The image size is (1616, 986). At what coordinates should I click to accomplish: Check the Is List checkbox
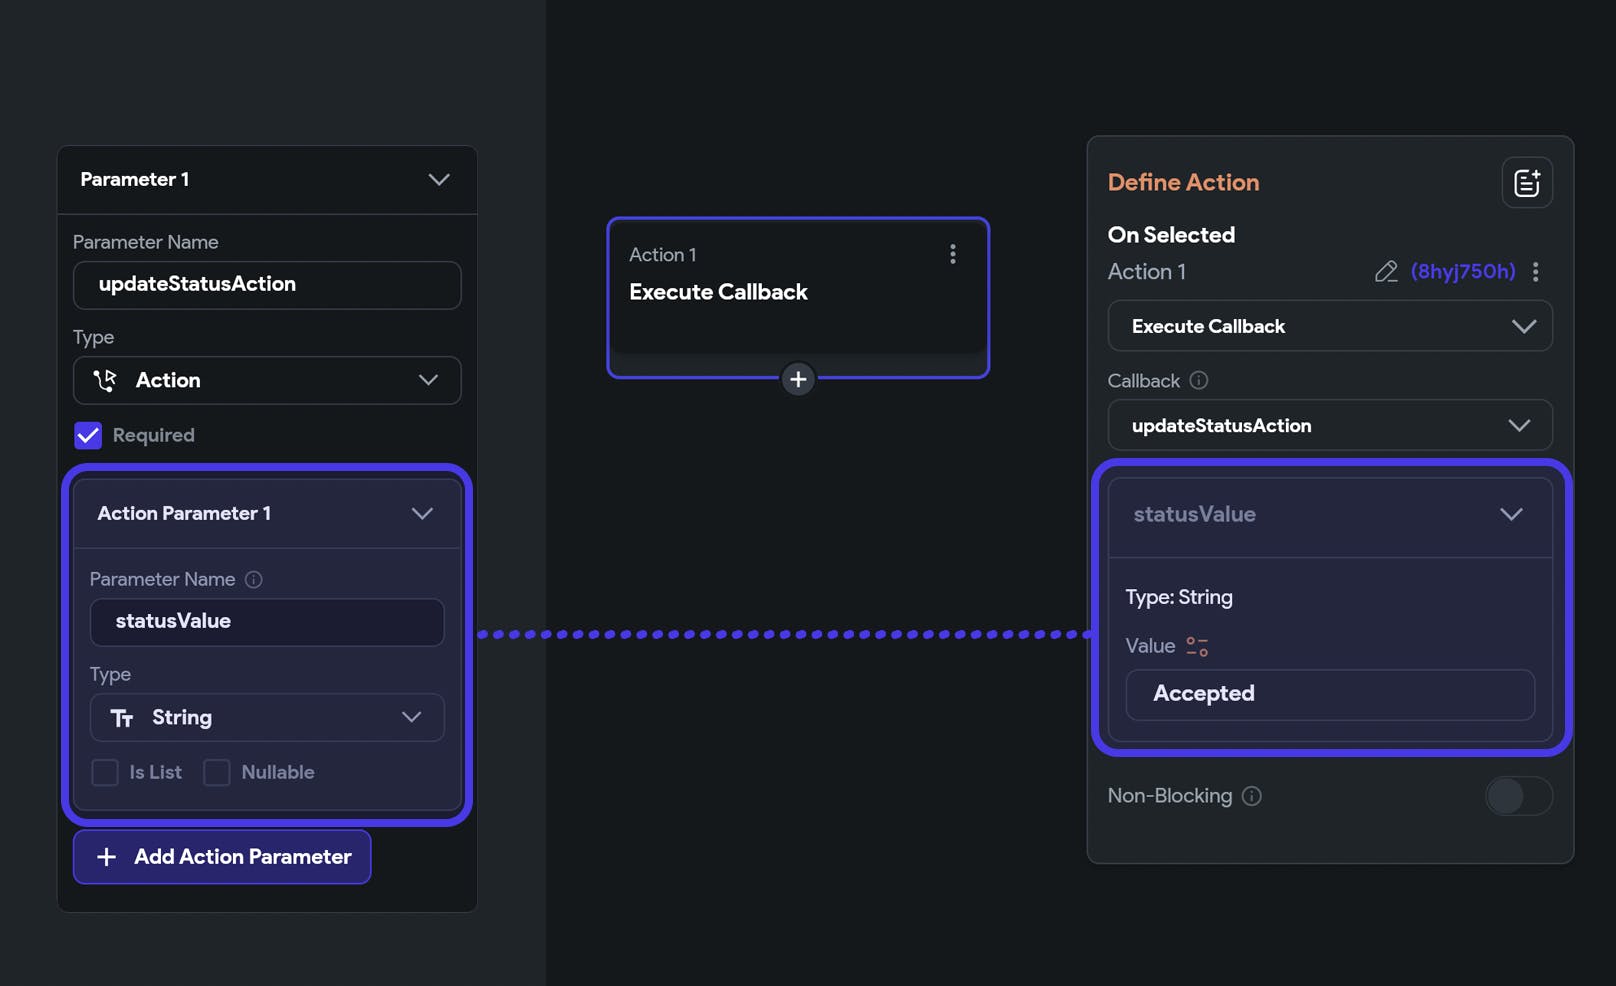[x=105, y=772]
